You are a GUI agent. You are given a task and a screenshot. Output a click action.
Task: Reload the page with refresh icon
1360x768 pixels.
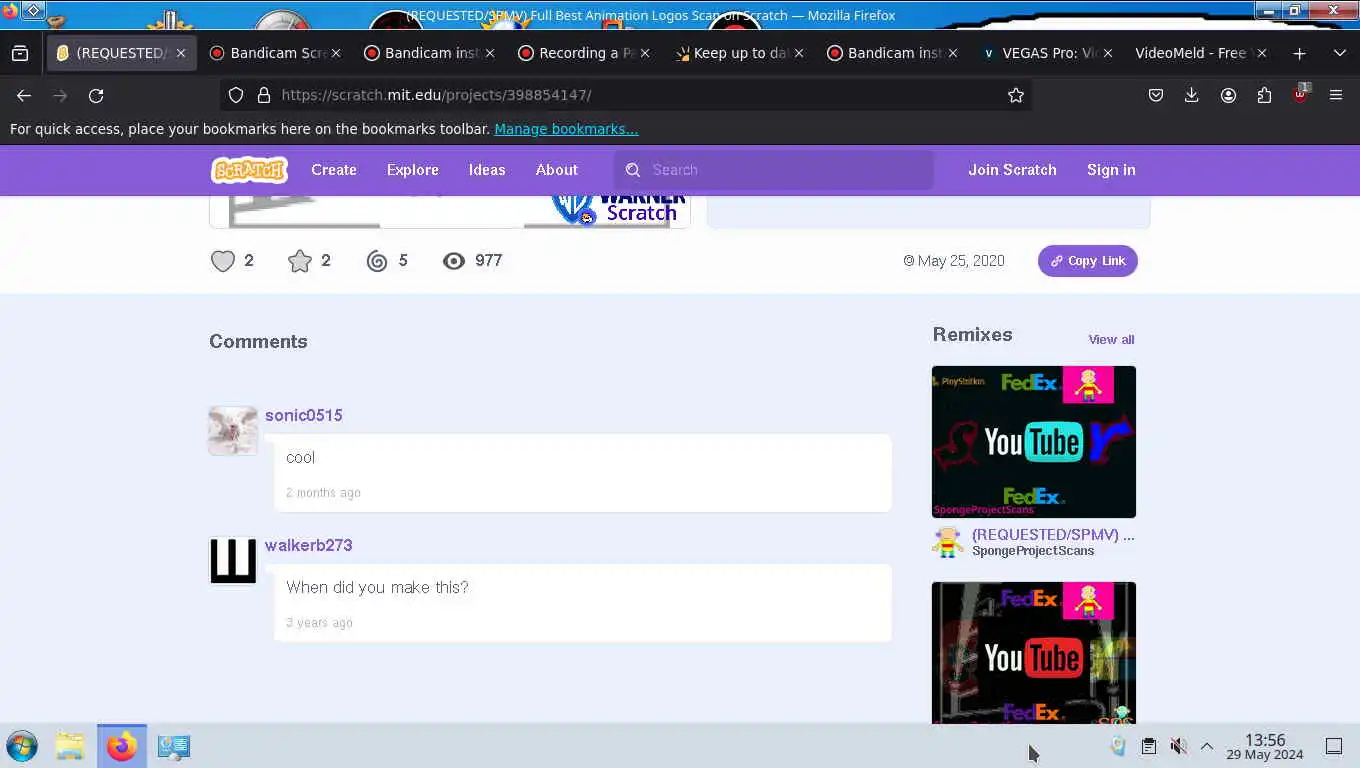96,95
